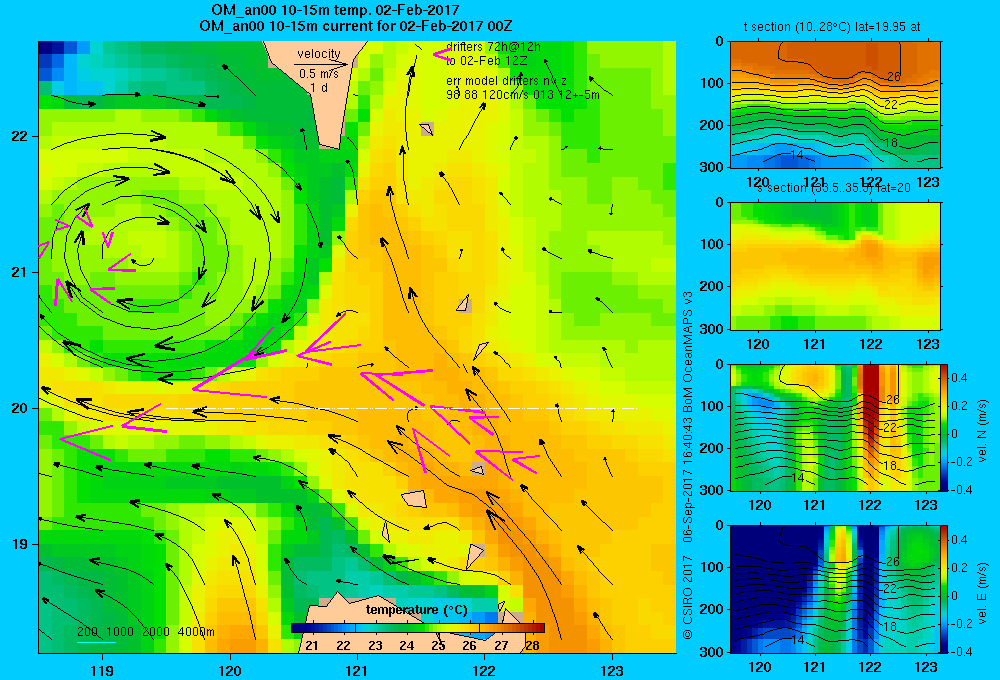1000x680 pixels.
Task: Click the temperature section plot panel
Action: click(x=835, y=105)
